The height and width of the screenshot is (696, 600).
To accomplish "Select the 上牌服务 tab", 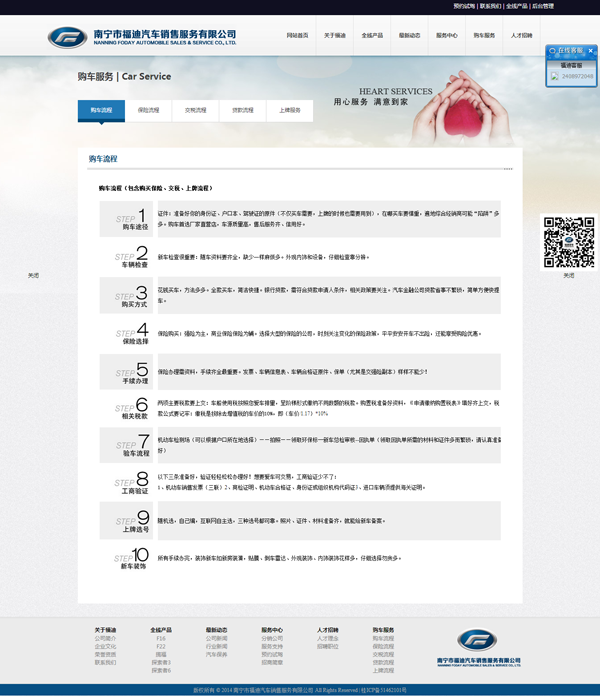I will (290, 110).
